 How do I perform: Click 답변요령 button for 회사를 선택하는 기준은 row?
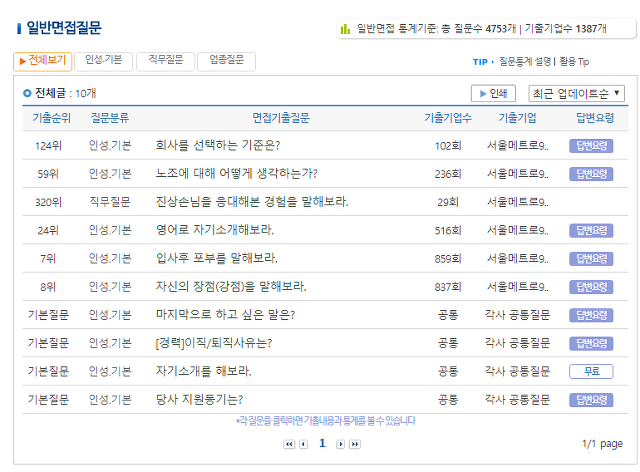coord(591,146)
